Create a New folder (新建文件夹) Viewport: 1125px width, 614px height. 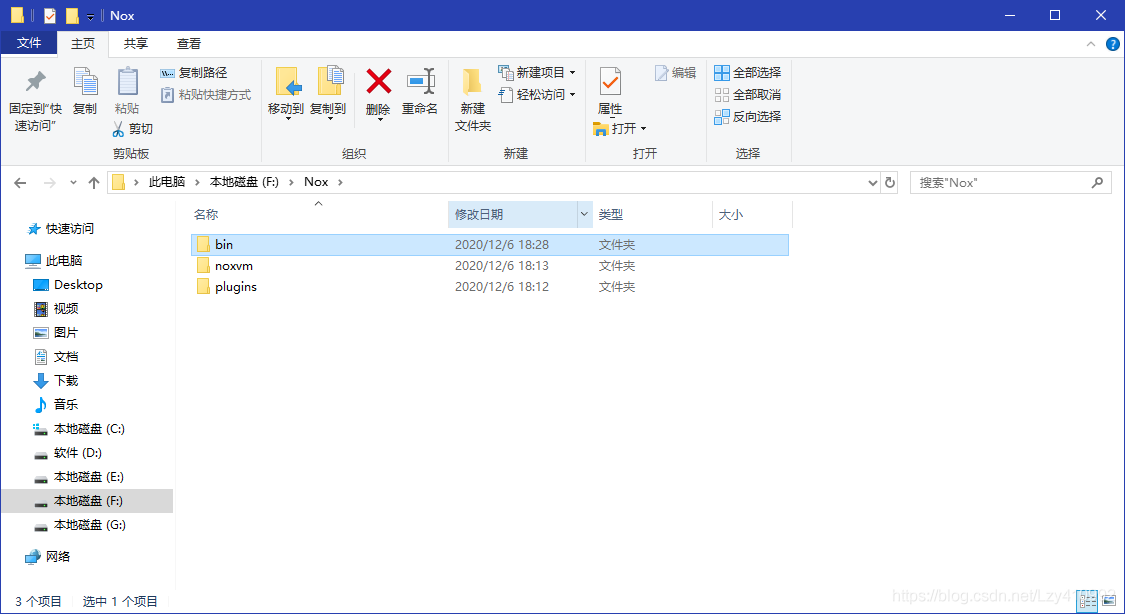473,100
